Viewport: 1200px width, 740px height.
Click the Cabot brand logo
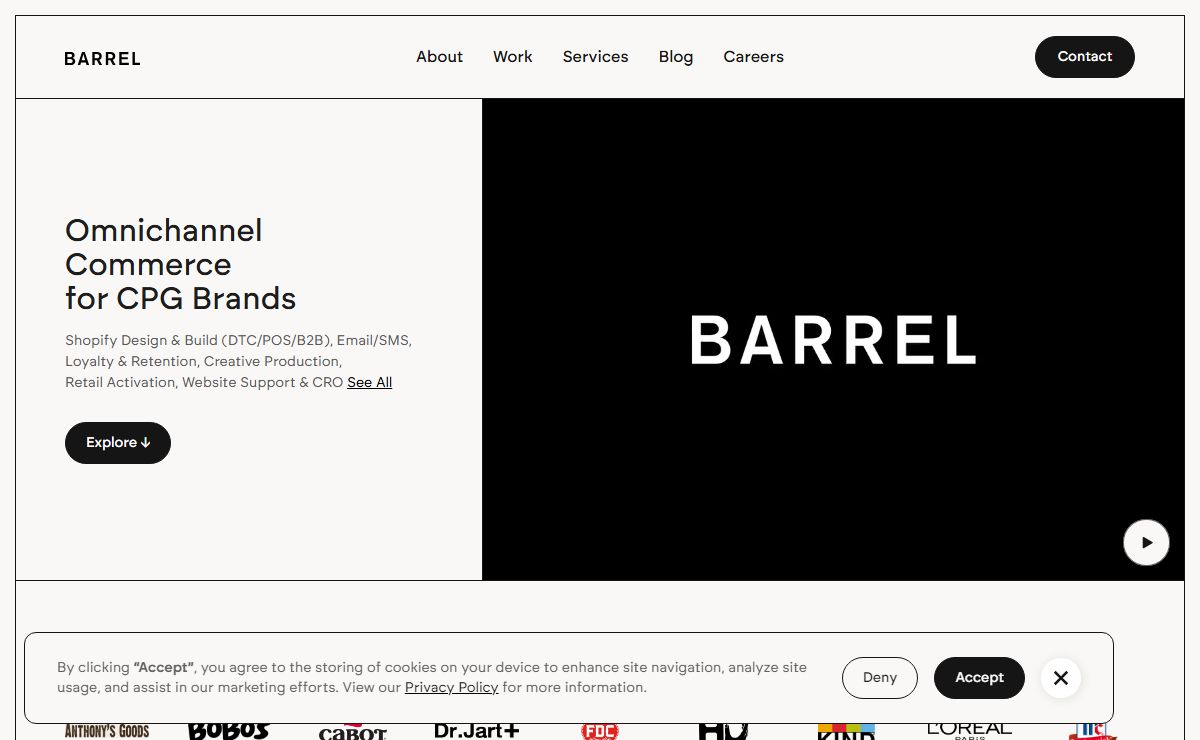[x=352, y=732]
